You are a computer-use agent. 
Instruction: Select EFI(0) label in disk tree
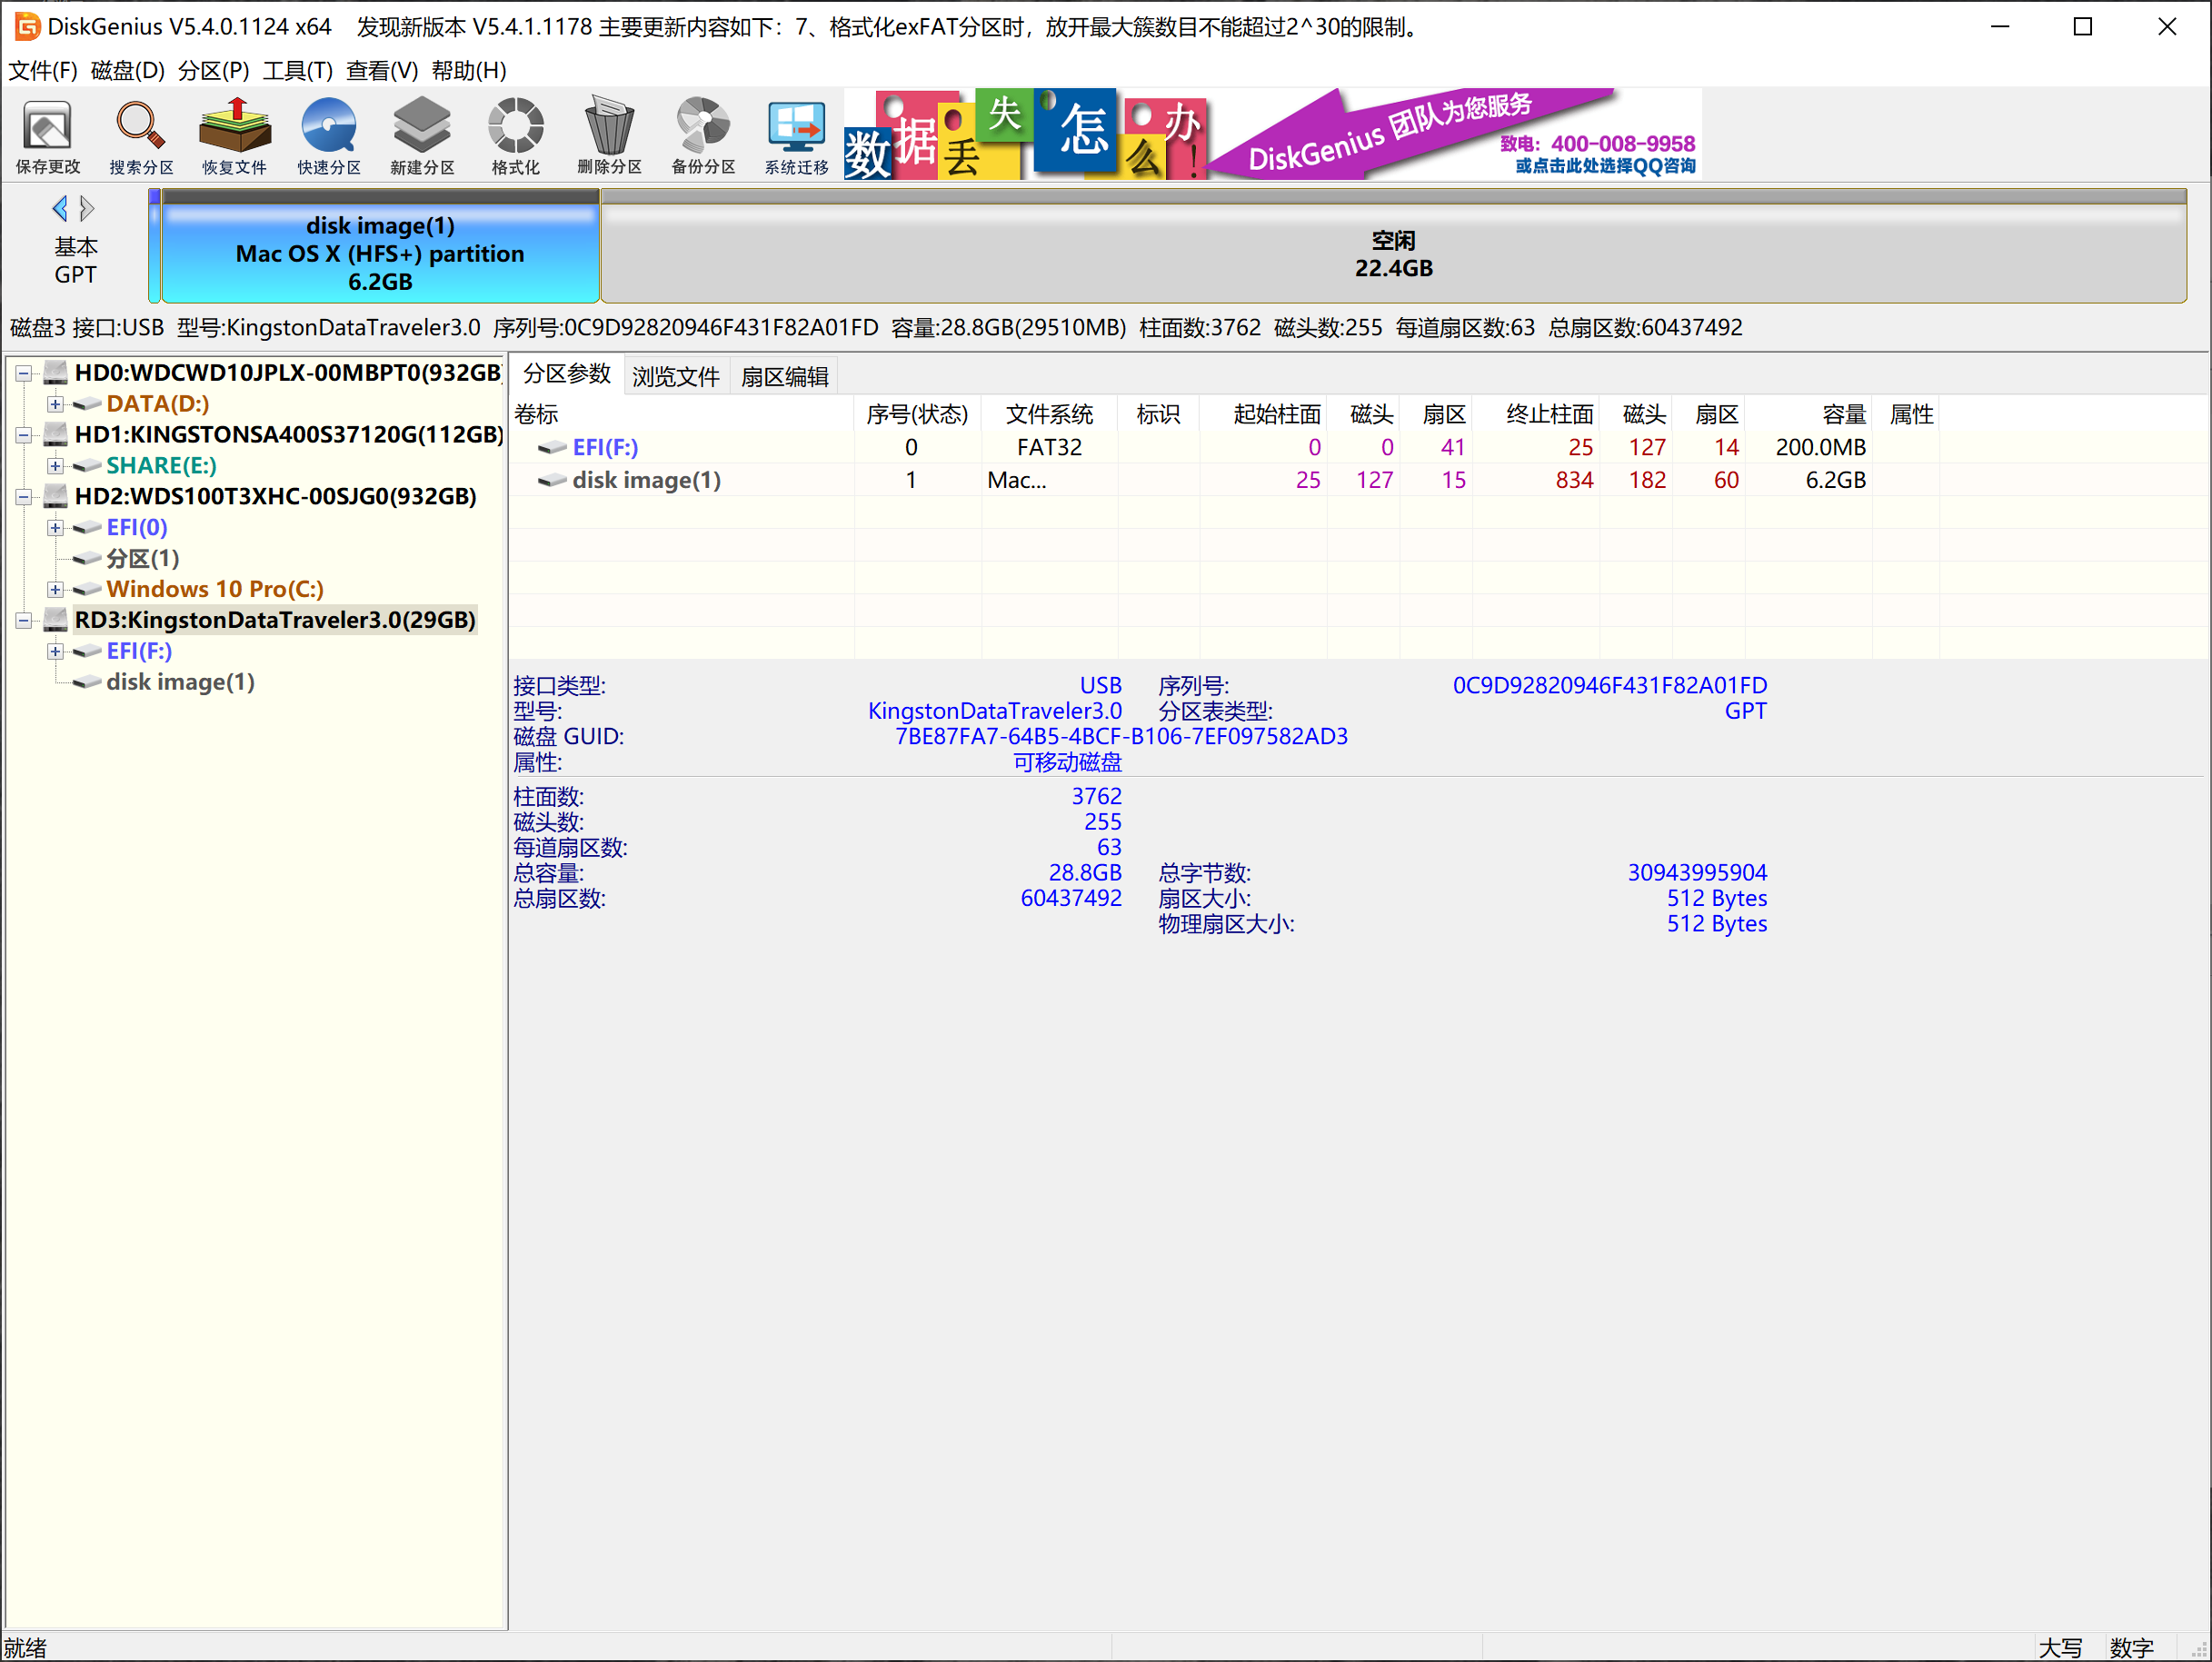pyautogui.click(x=137, y=527)
